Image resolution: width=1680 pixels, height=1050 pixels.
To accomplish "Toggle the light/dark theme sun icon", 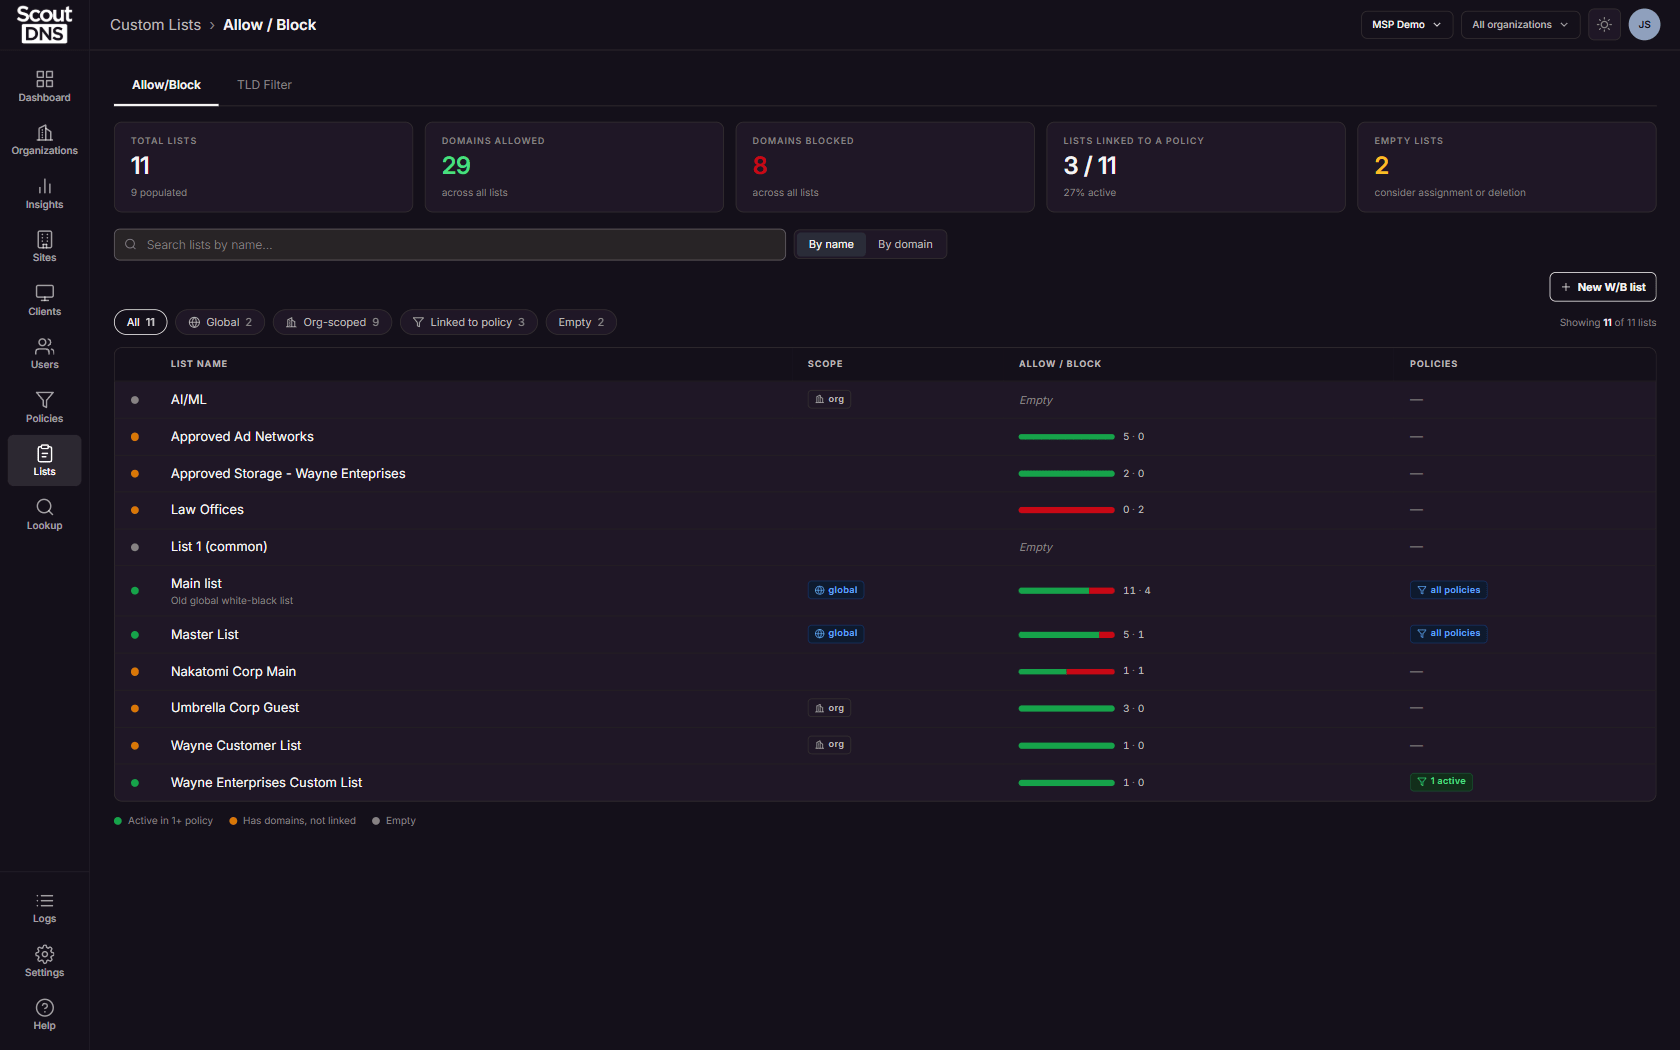I will point(1604,25).
